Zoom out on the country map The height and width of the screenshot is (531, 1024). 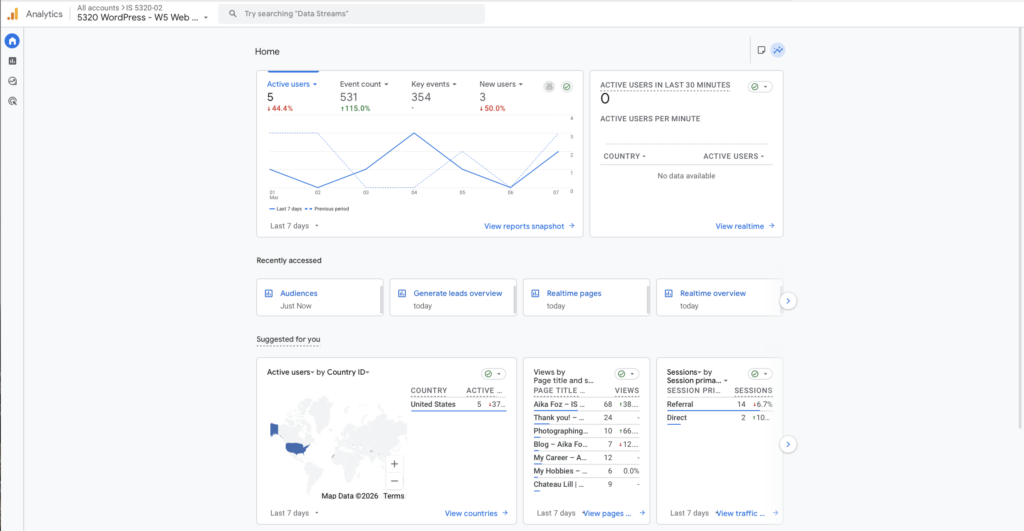click(x=394, y=481)
